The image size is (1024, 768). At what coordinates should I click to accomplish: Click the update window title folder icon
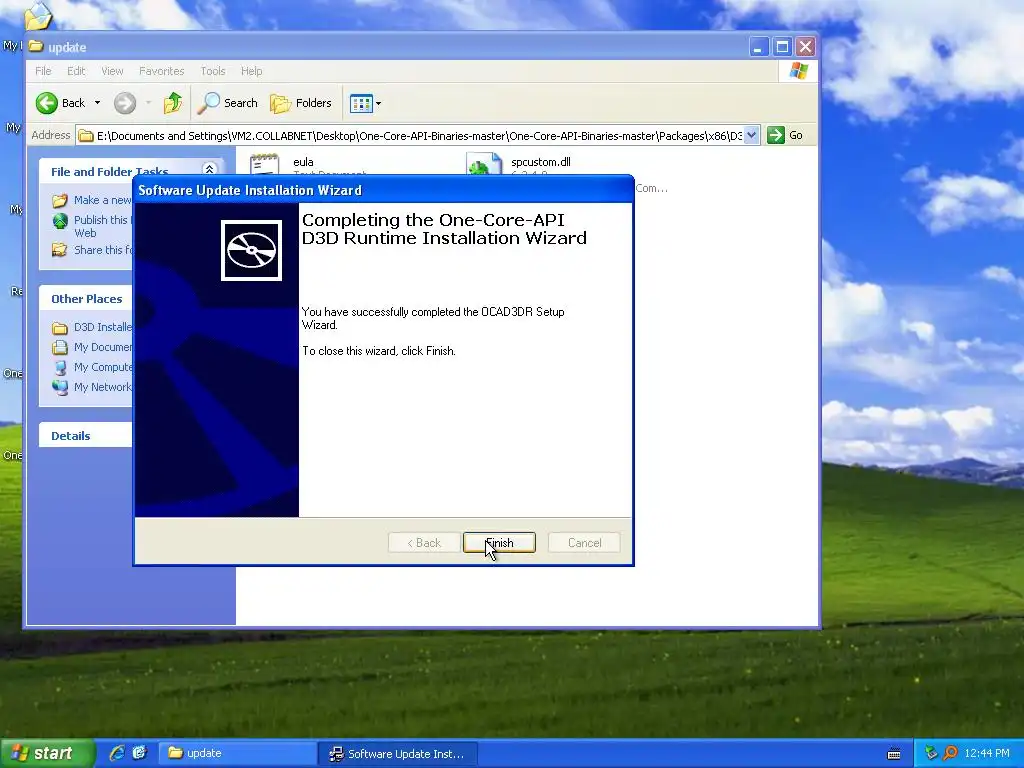click(x=36, y=46)
